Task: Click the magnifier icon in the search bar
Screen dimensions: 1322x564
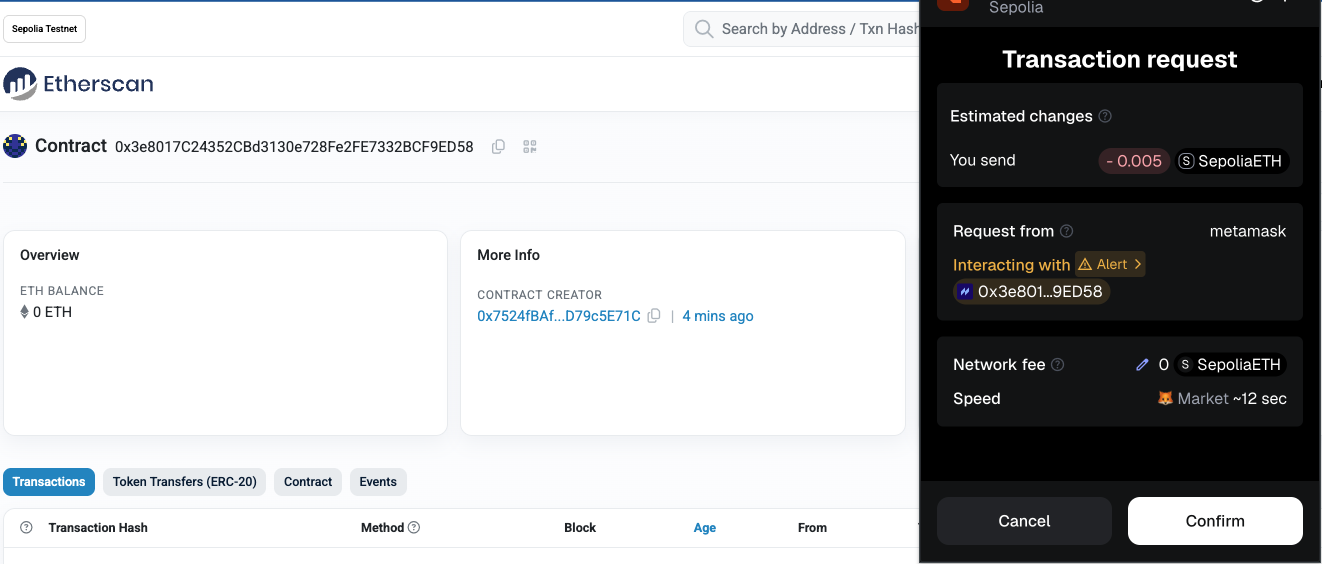Action: click(704, 29)
